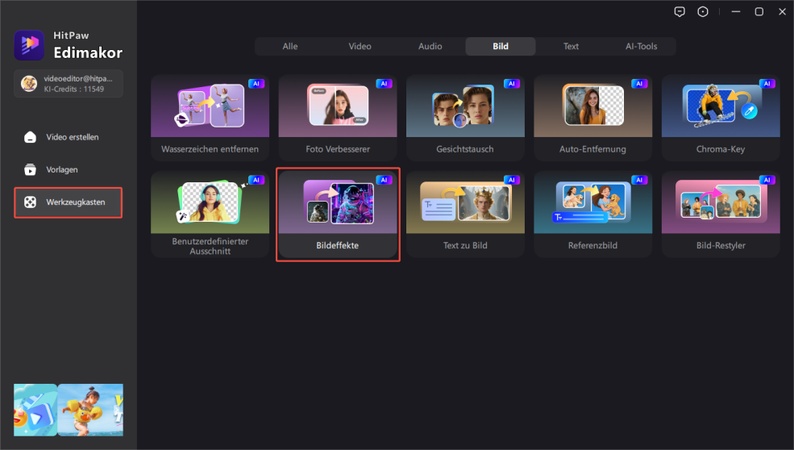Image resolution: width=794 pixels, height=450 pixels.
Task: Click the user avatar profile picture
Action: coord(29,83)
